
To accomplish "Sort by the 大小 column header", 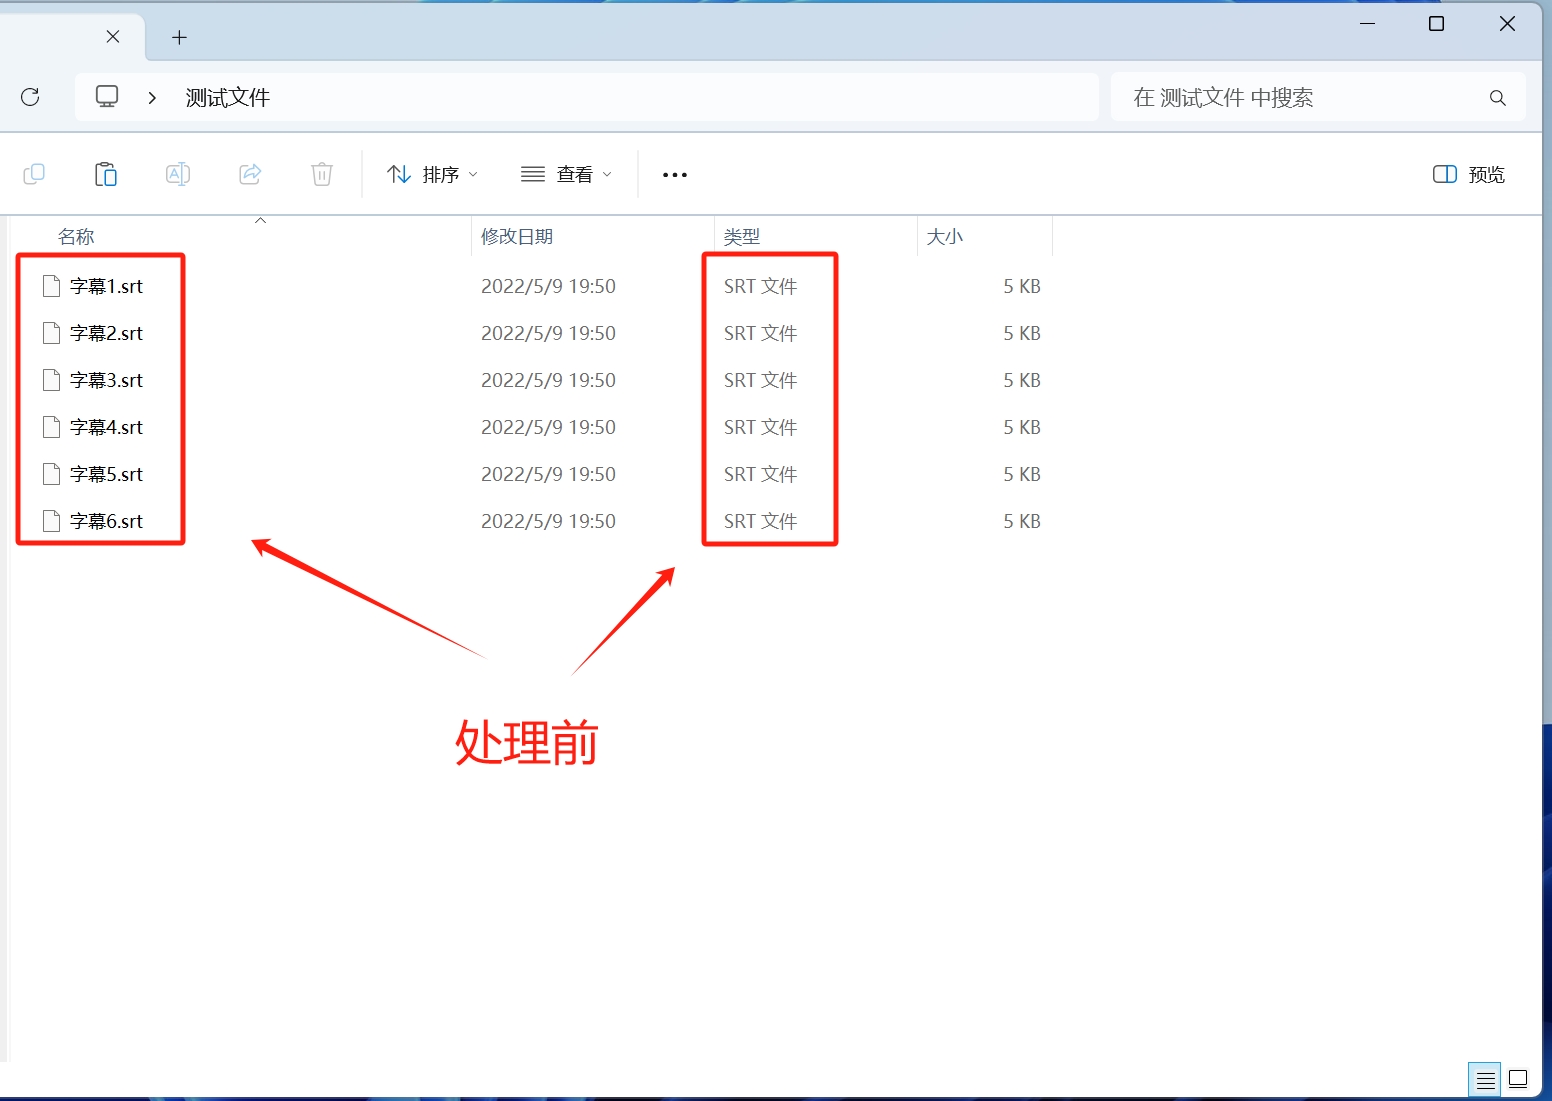I will click(945, 236).
